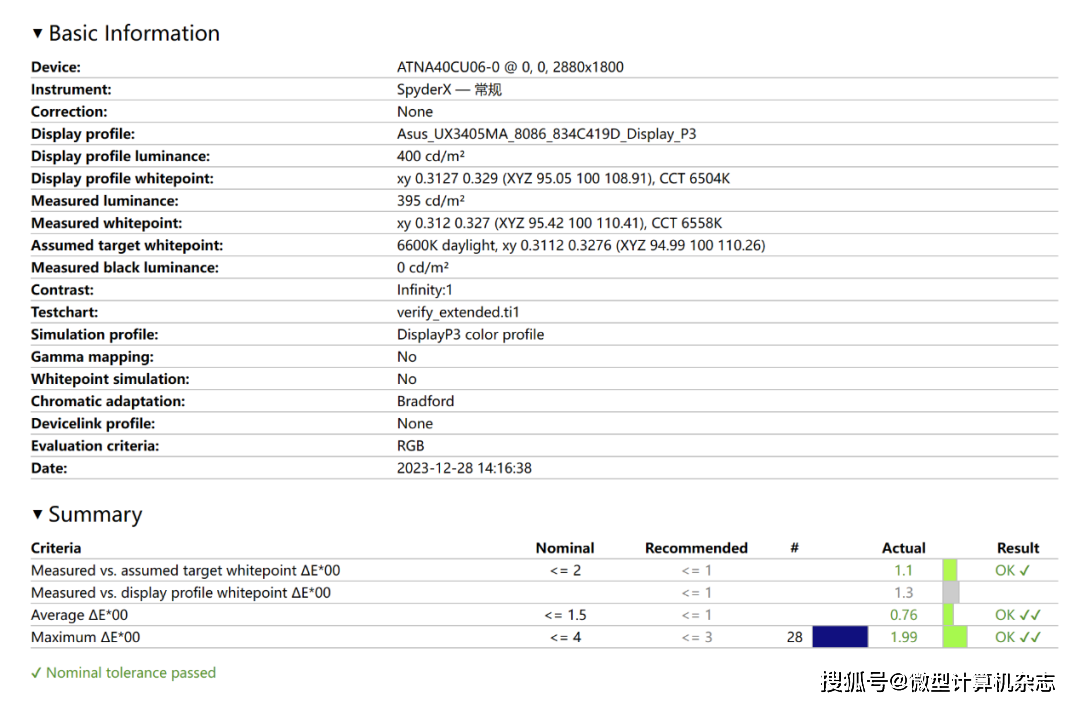Click the checkmark icon beside Nominal tolerance passed

click(x=36, y=673)
